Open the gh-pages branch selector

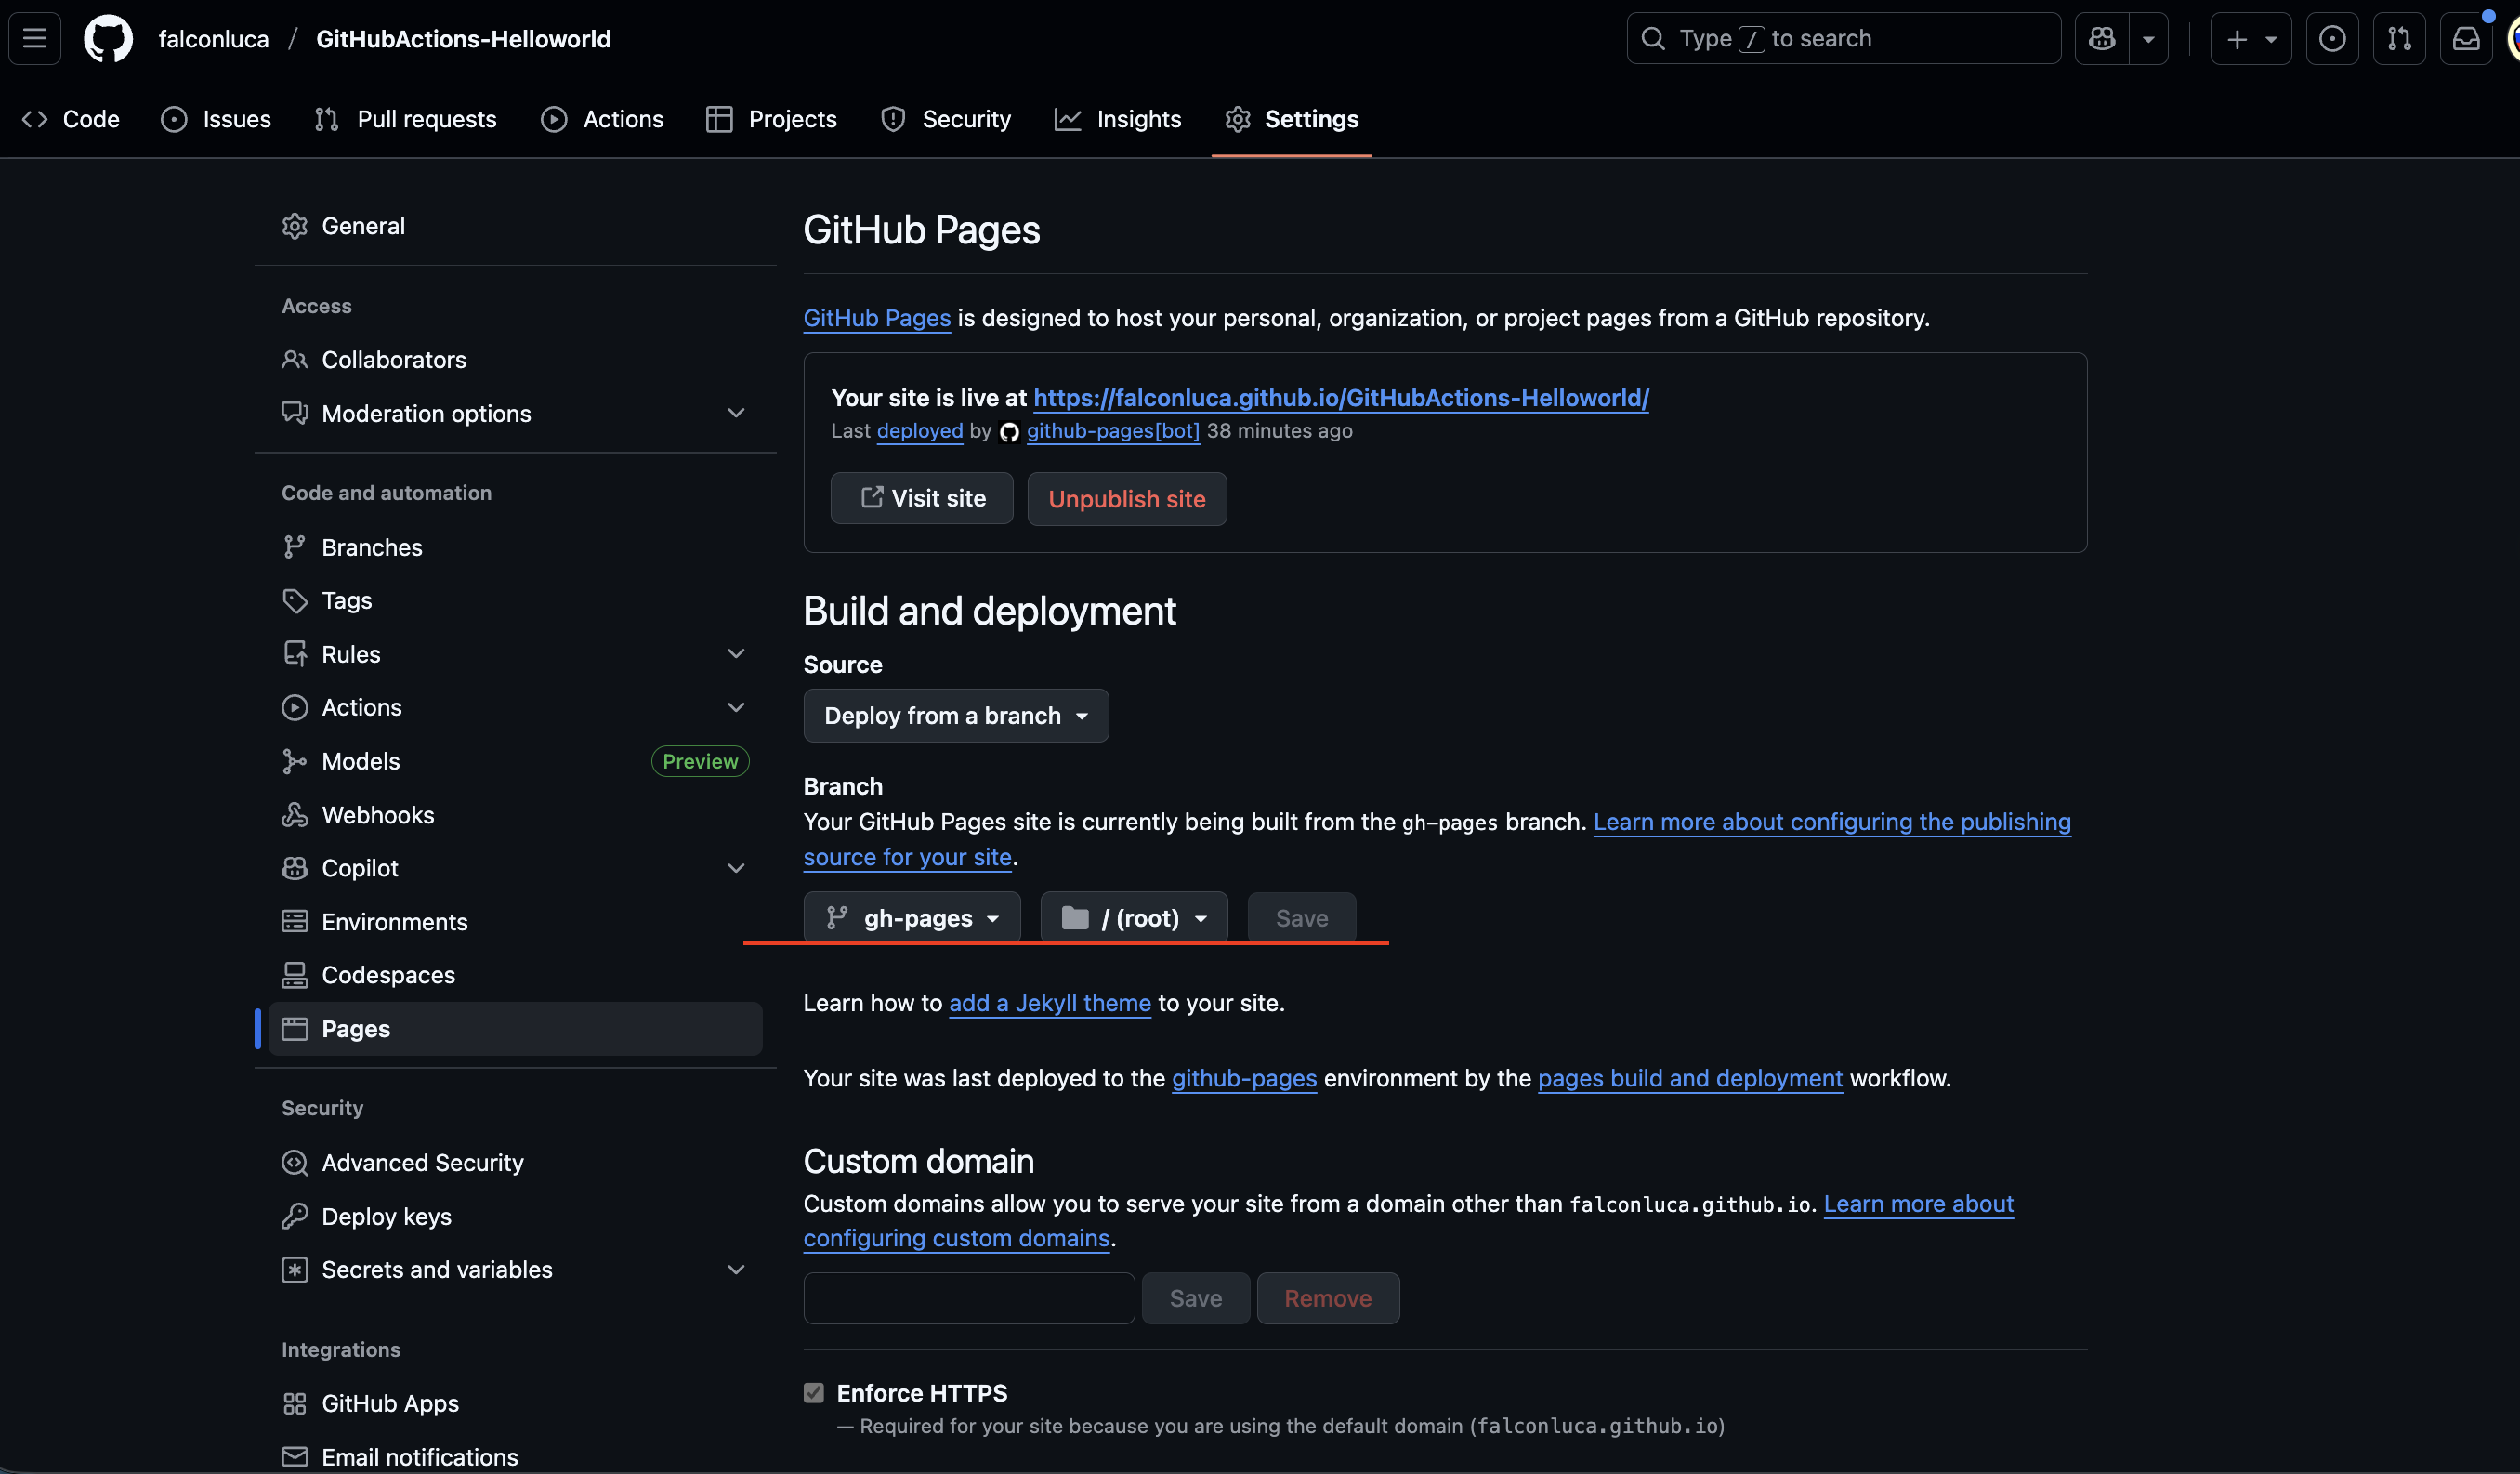[912, 918]
